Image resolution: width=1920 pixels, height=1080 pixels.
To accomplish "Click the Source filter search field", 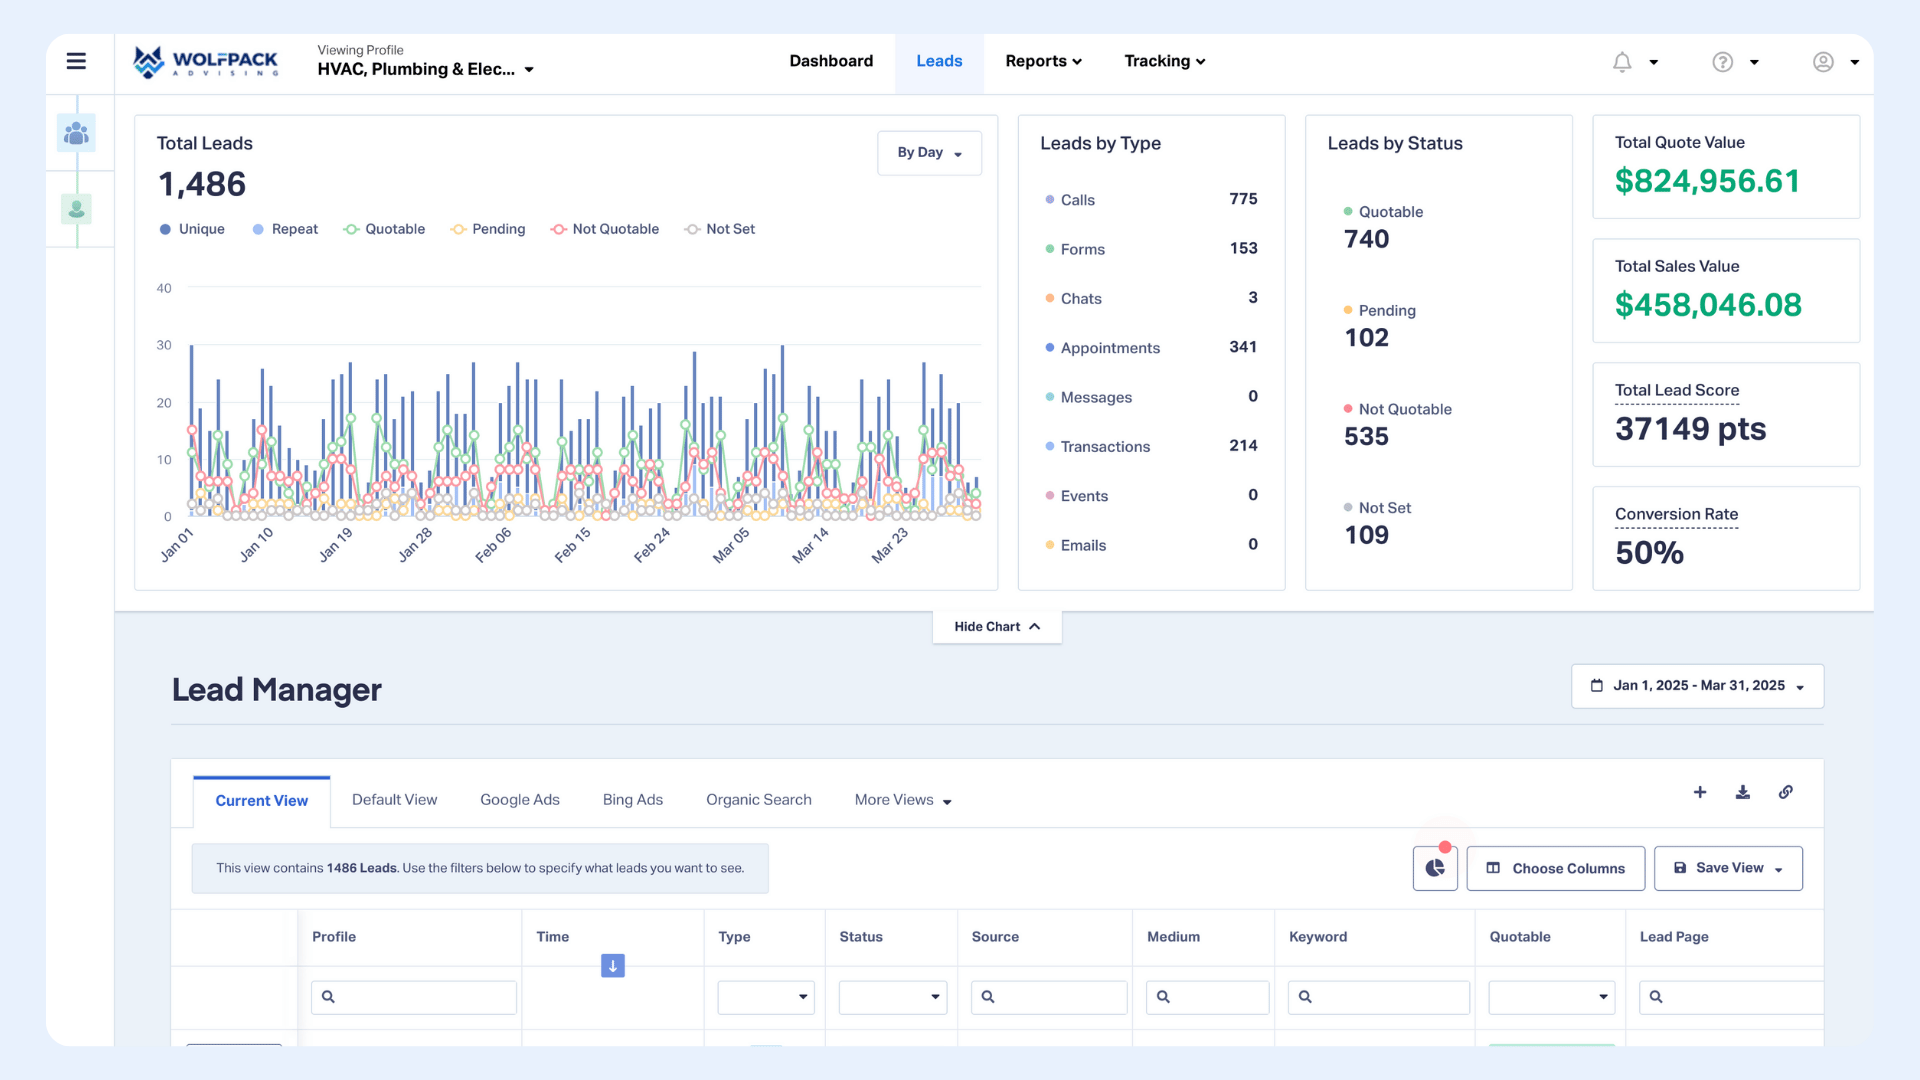I will click(x=1050, y=997).
